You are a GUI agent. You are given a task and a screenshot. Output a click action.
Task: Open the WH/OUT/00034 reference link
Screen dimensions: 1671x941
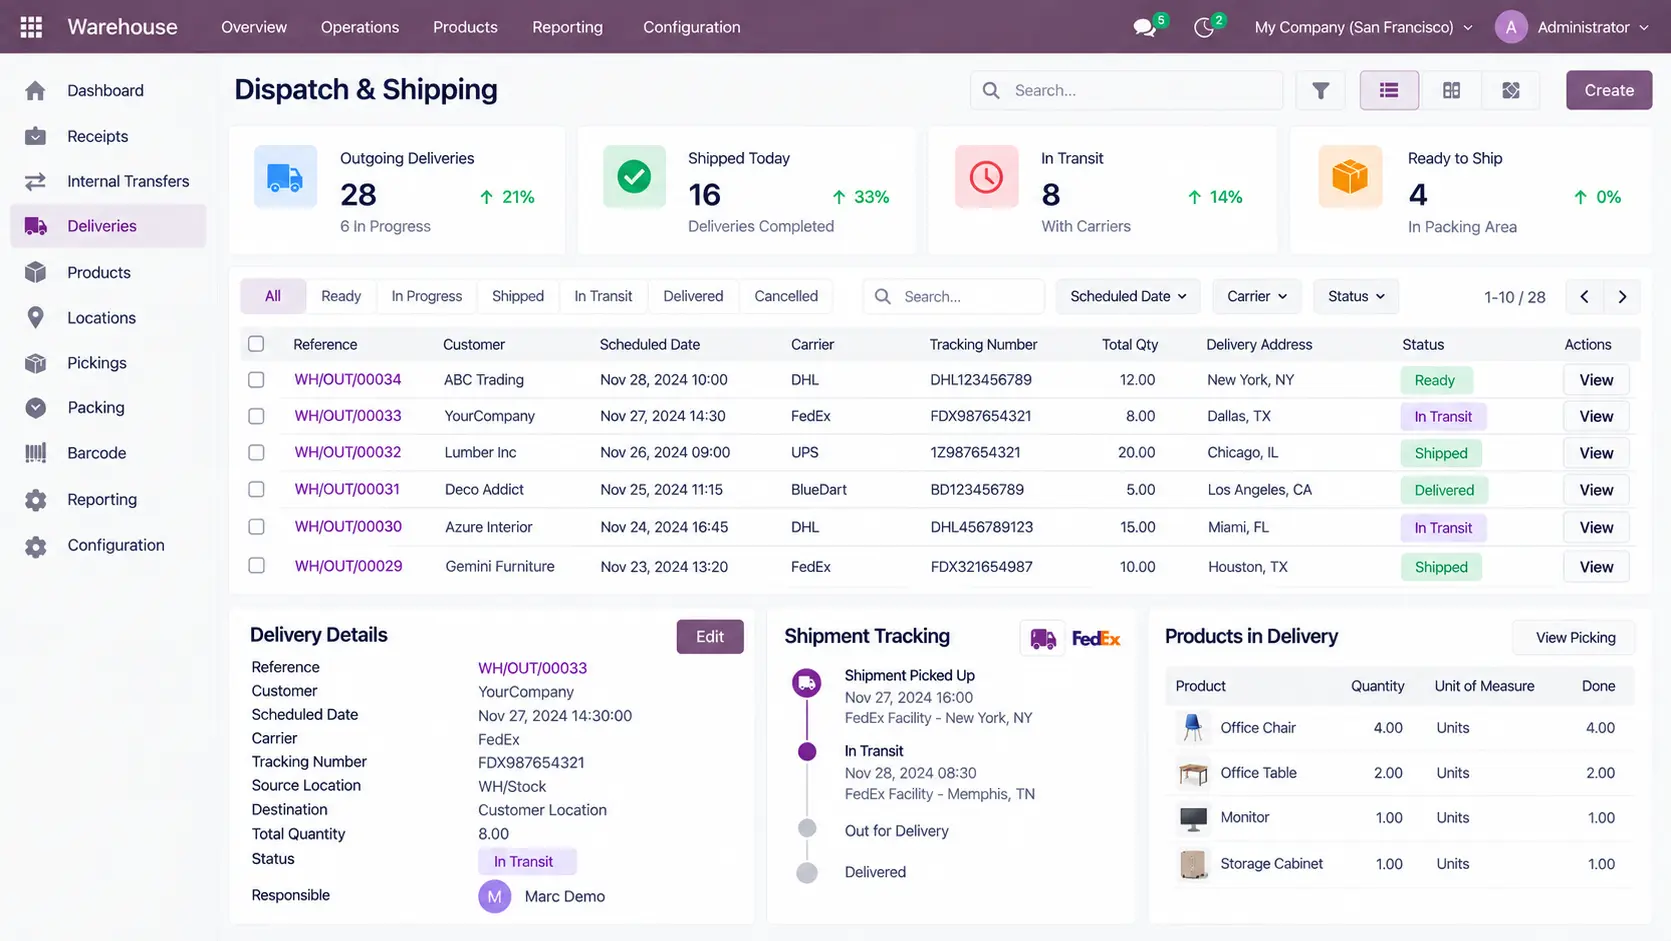(348, 380)
